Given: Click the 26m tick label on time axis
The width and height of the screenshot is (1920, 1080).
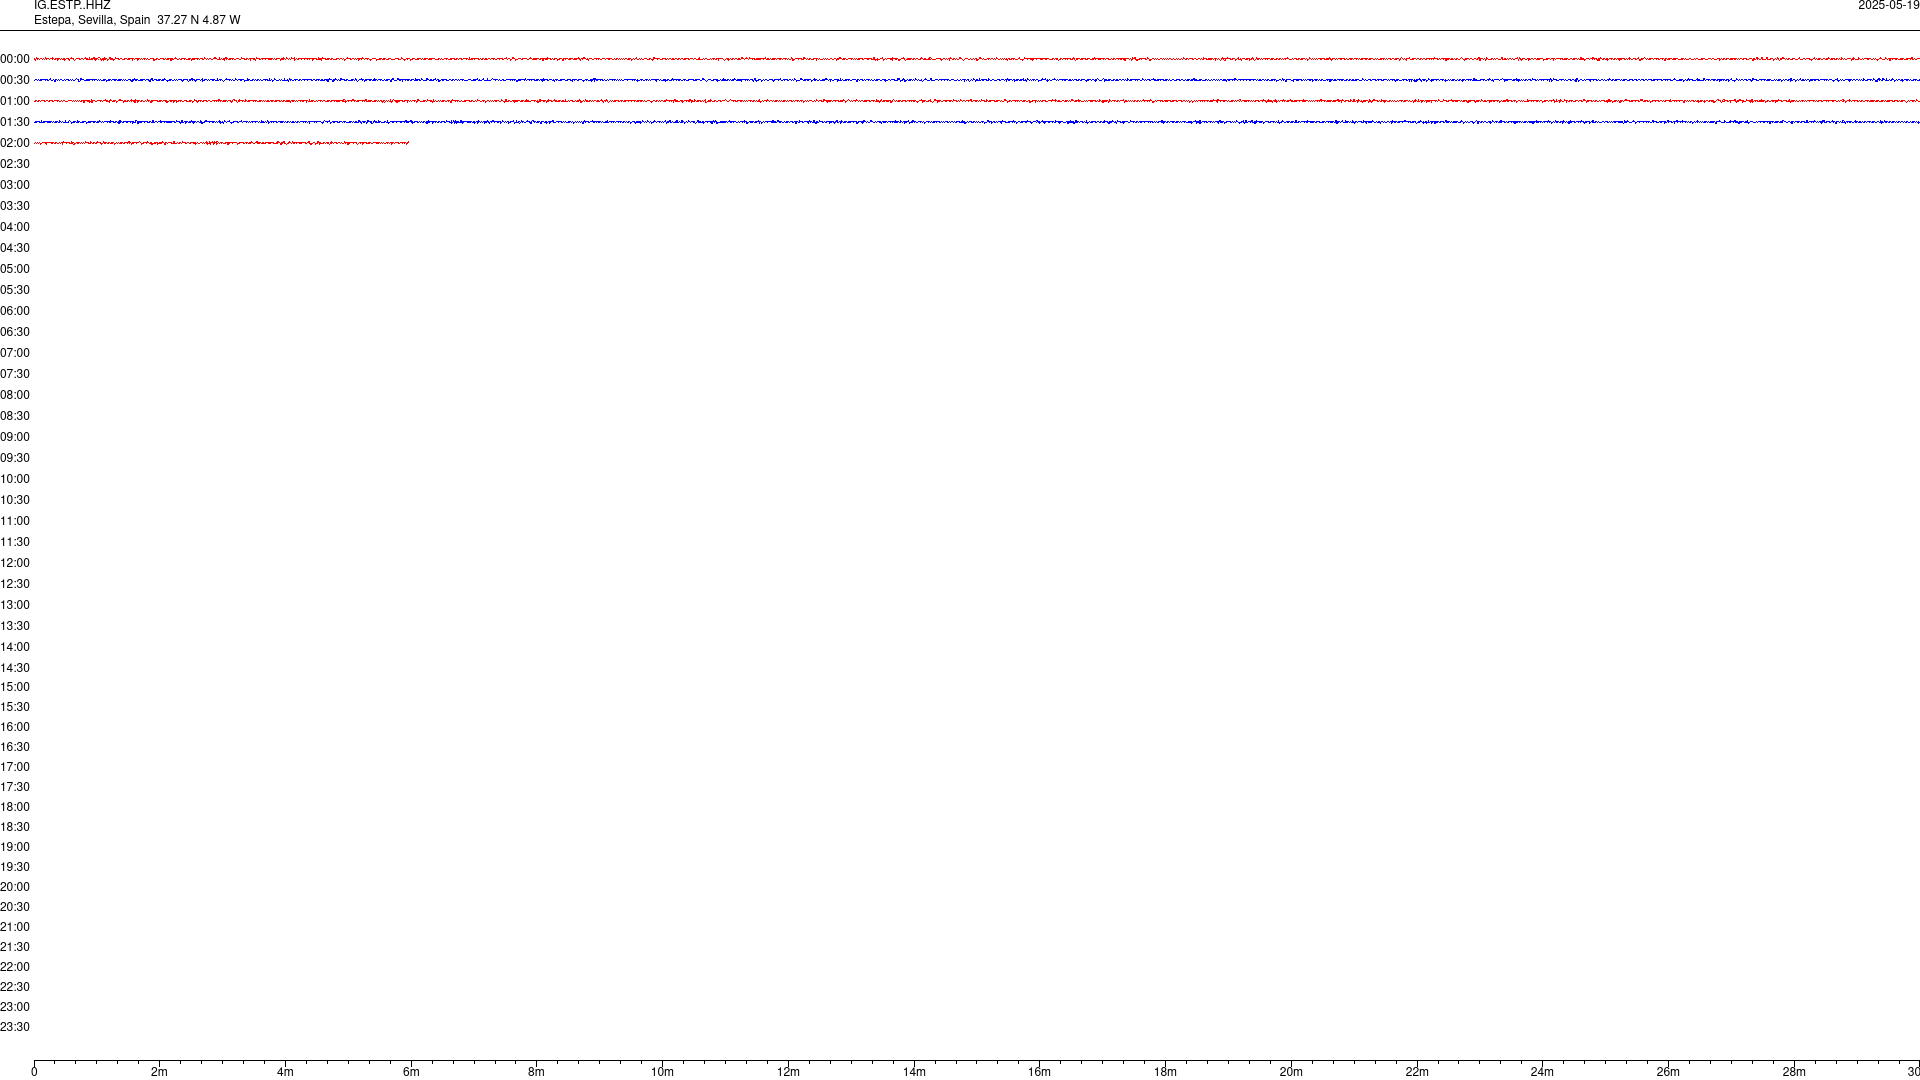Looking at the screenshot, I should (1668, 1072).
